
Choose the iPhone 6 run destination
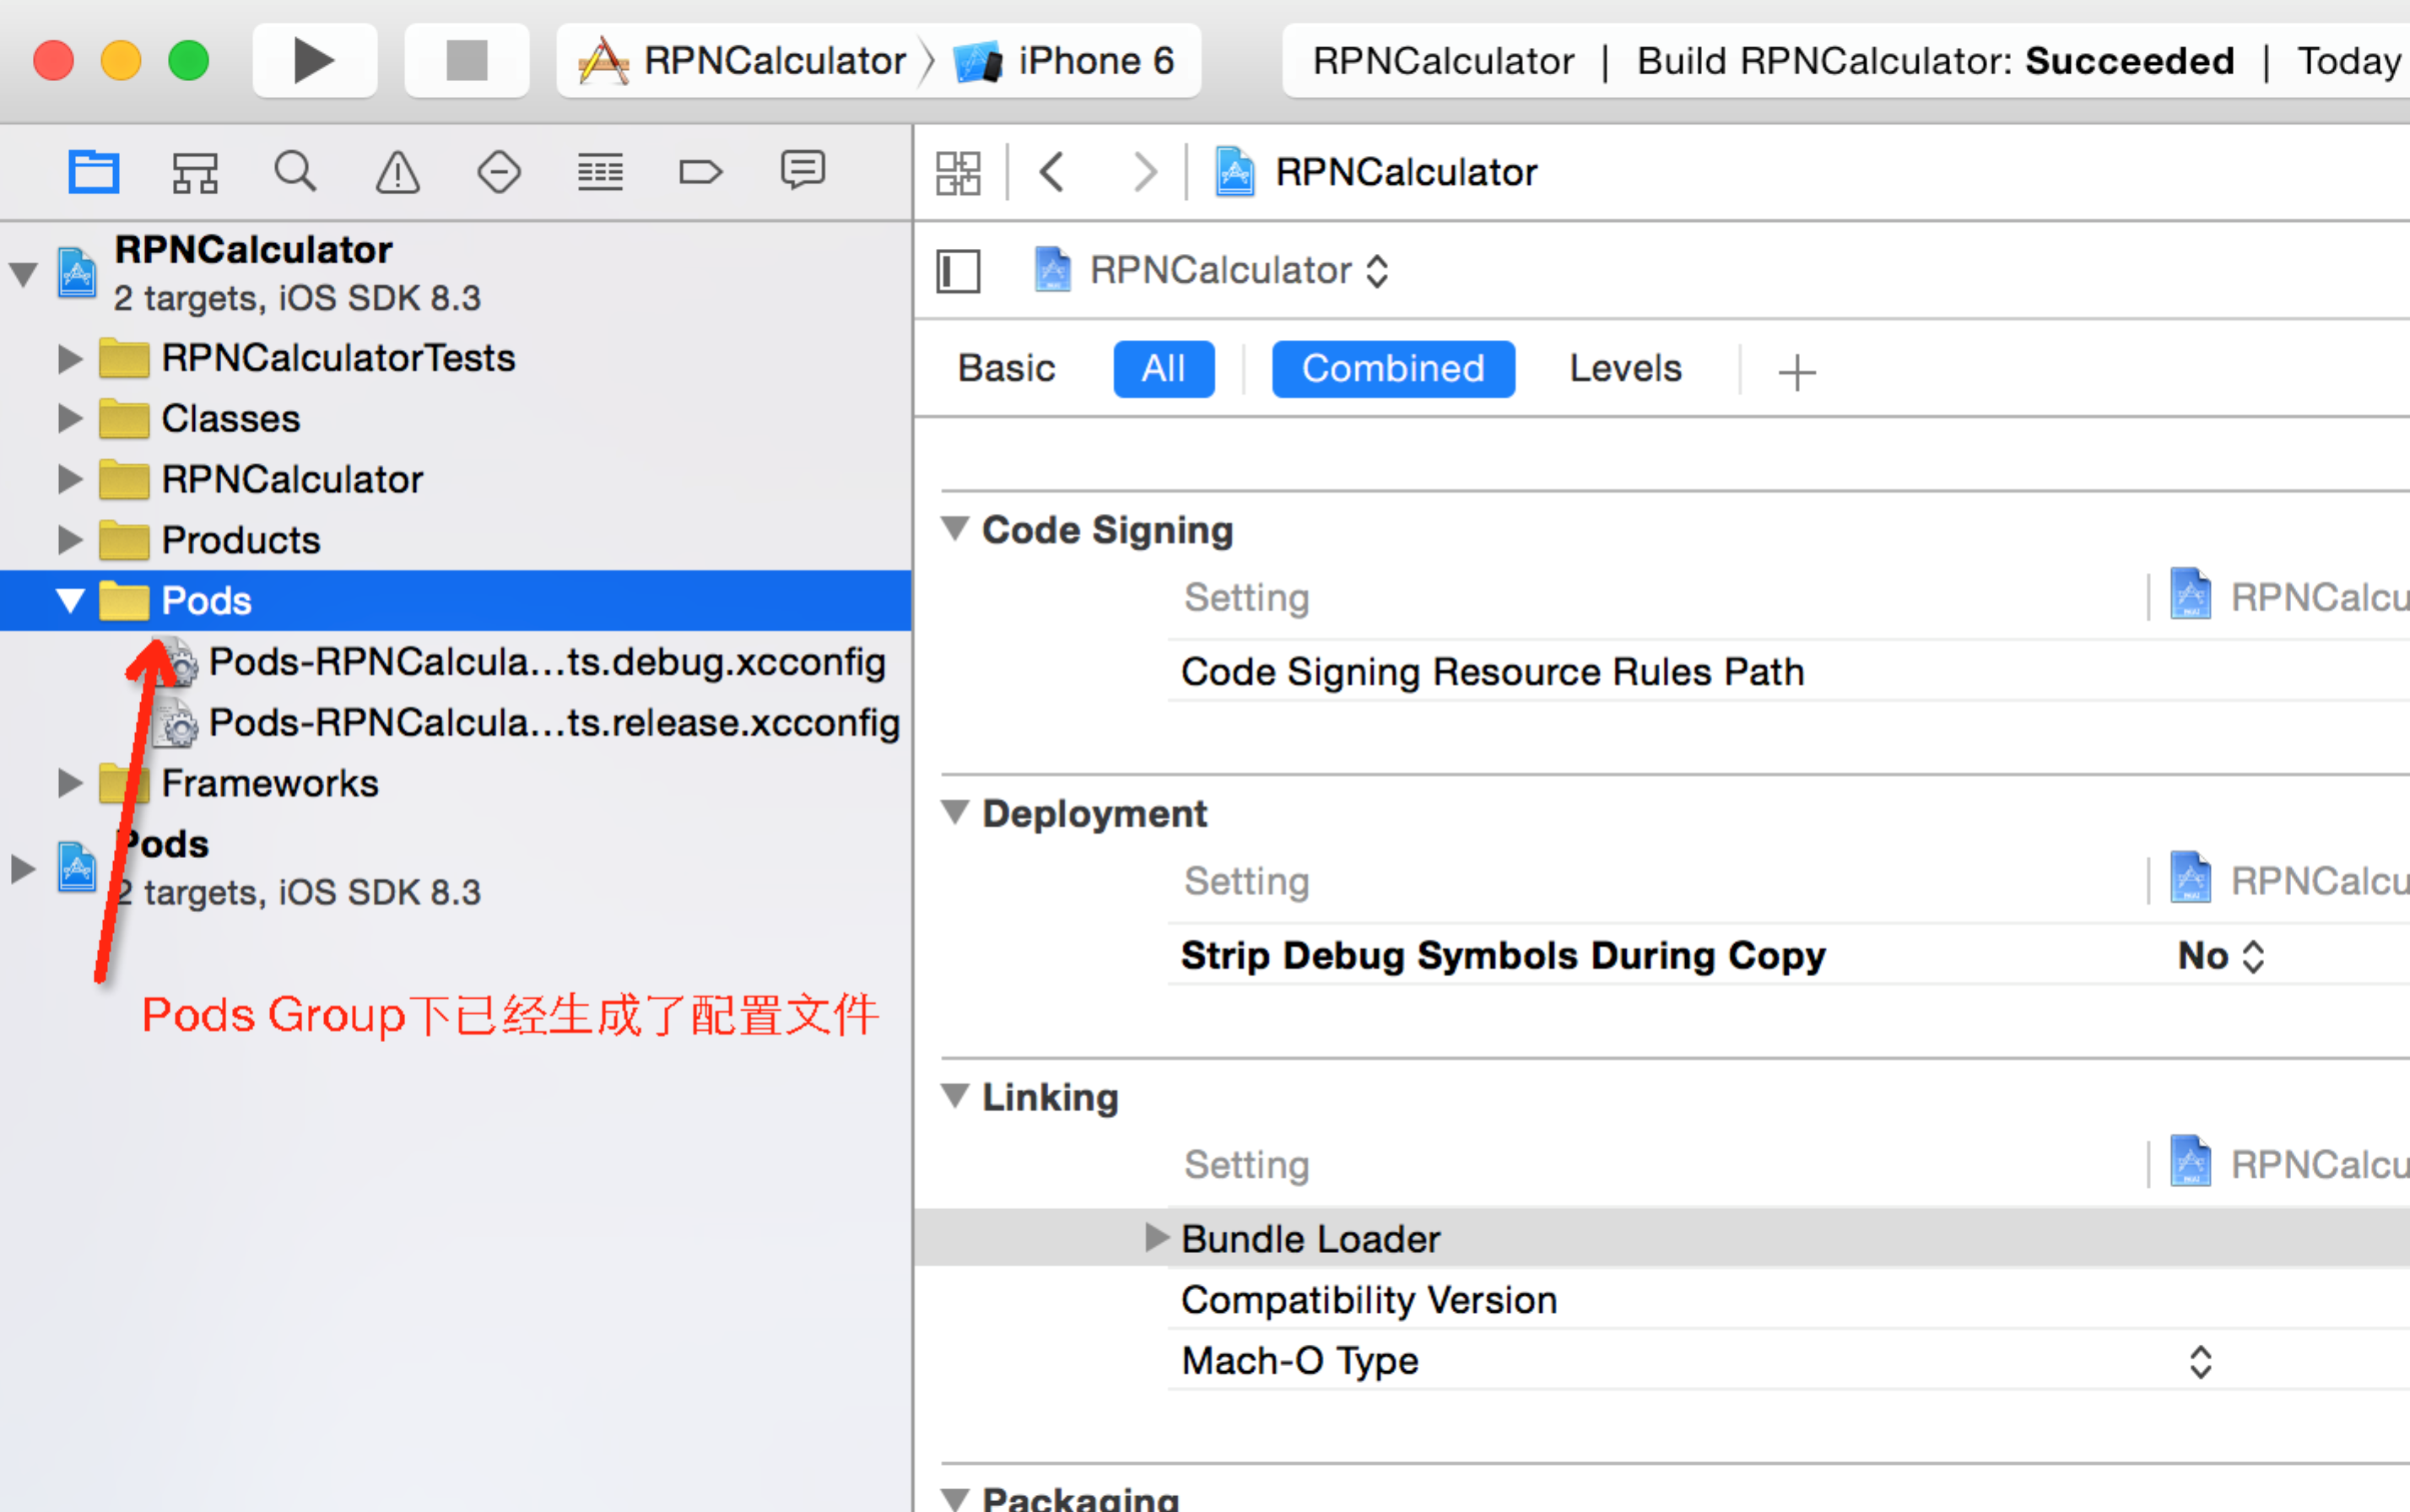pos(1066,61)
